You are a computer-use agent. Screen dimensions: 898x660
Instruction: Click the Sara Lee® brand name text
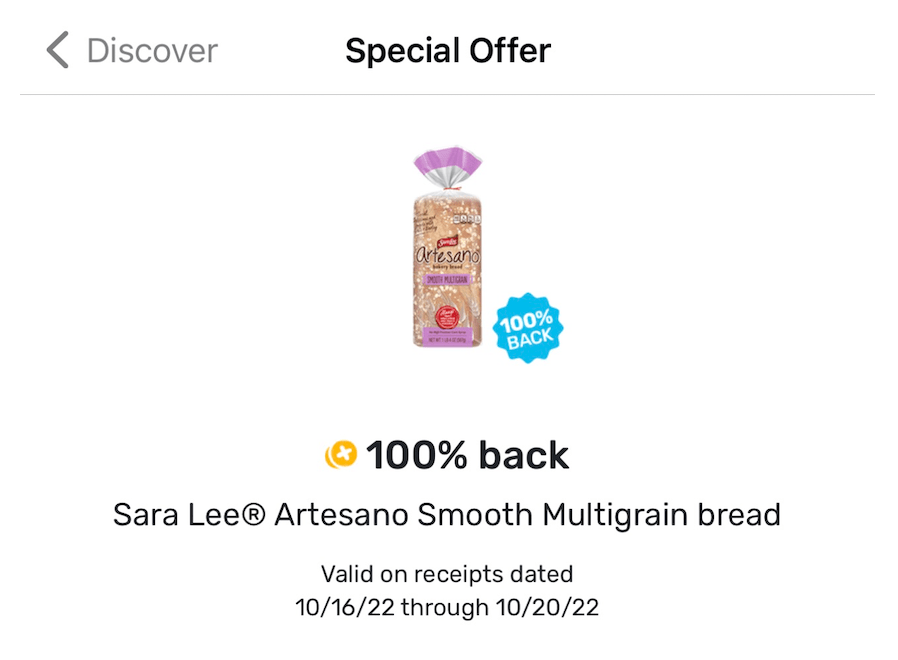click(x=190, y=515)
